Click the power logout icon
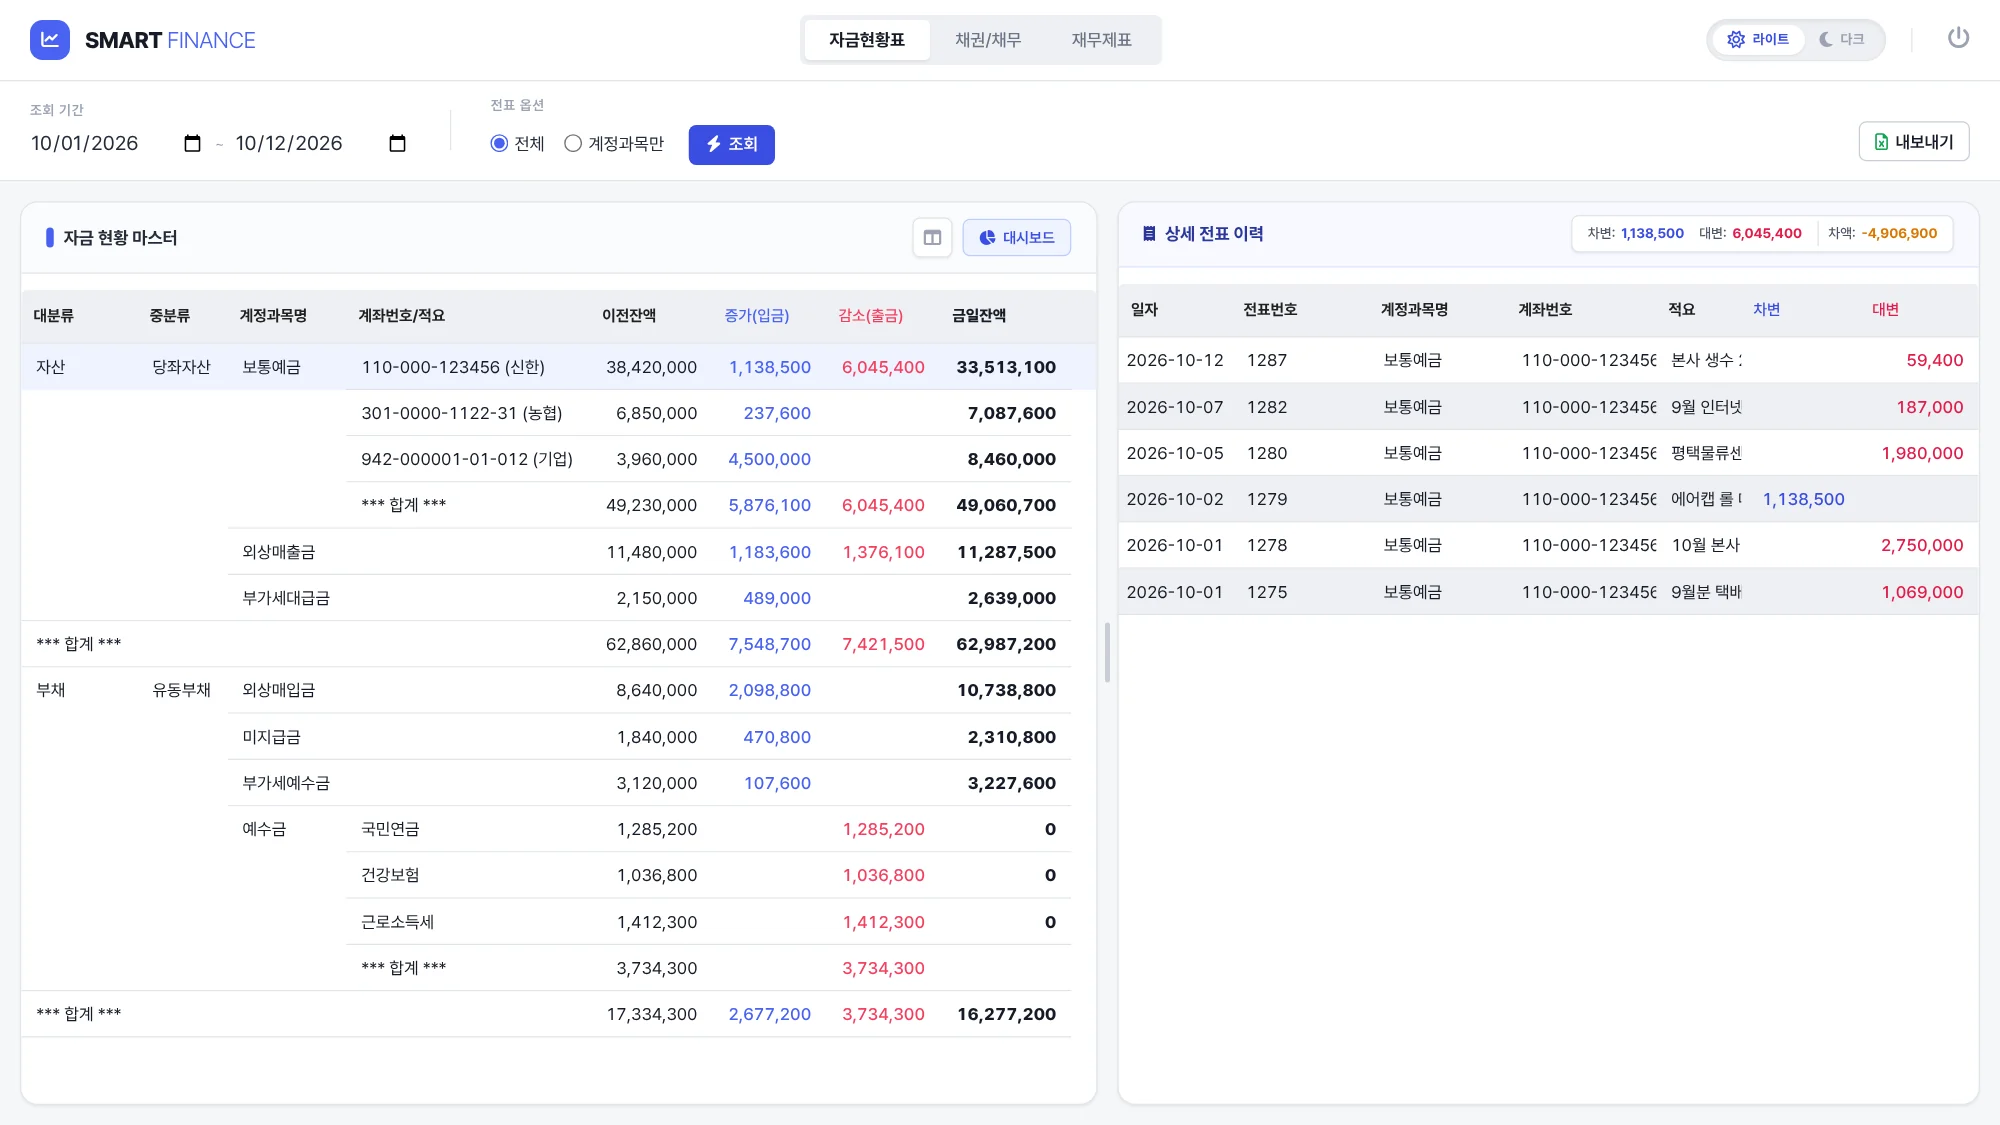The width and height of the screenshot is (2000, 1125). click(x=1958, y=39)
